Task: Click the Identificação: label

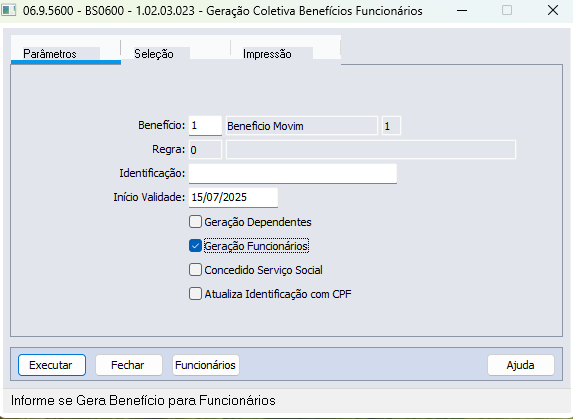Action: [152, 173]
